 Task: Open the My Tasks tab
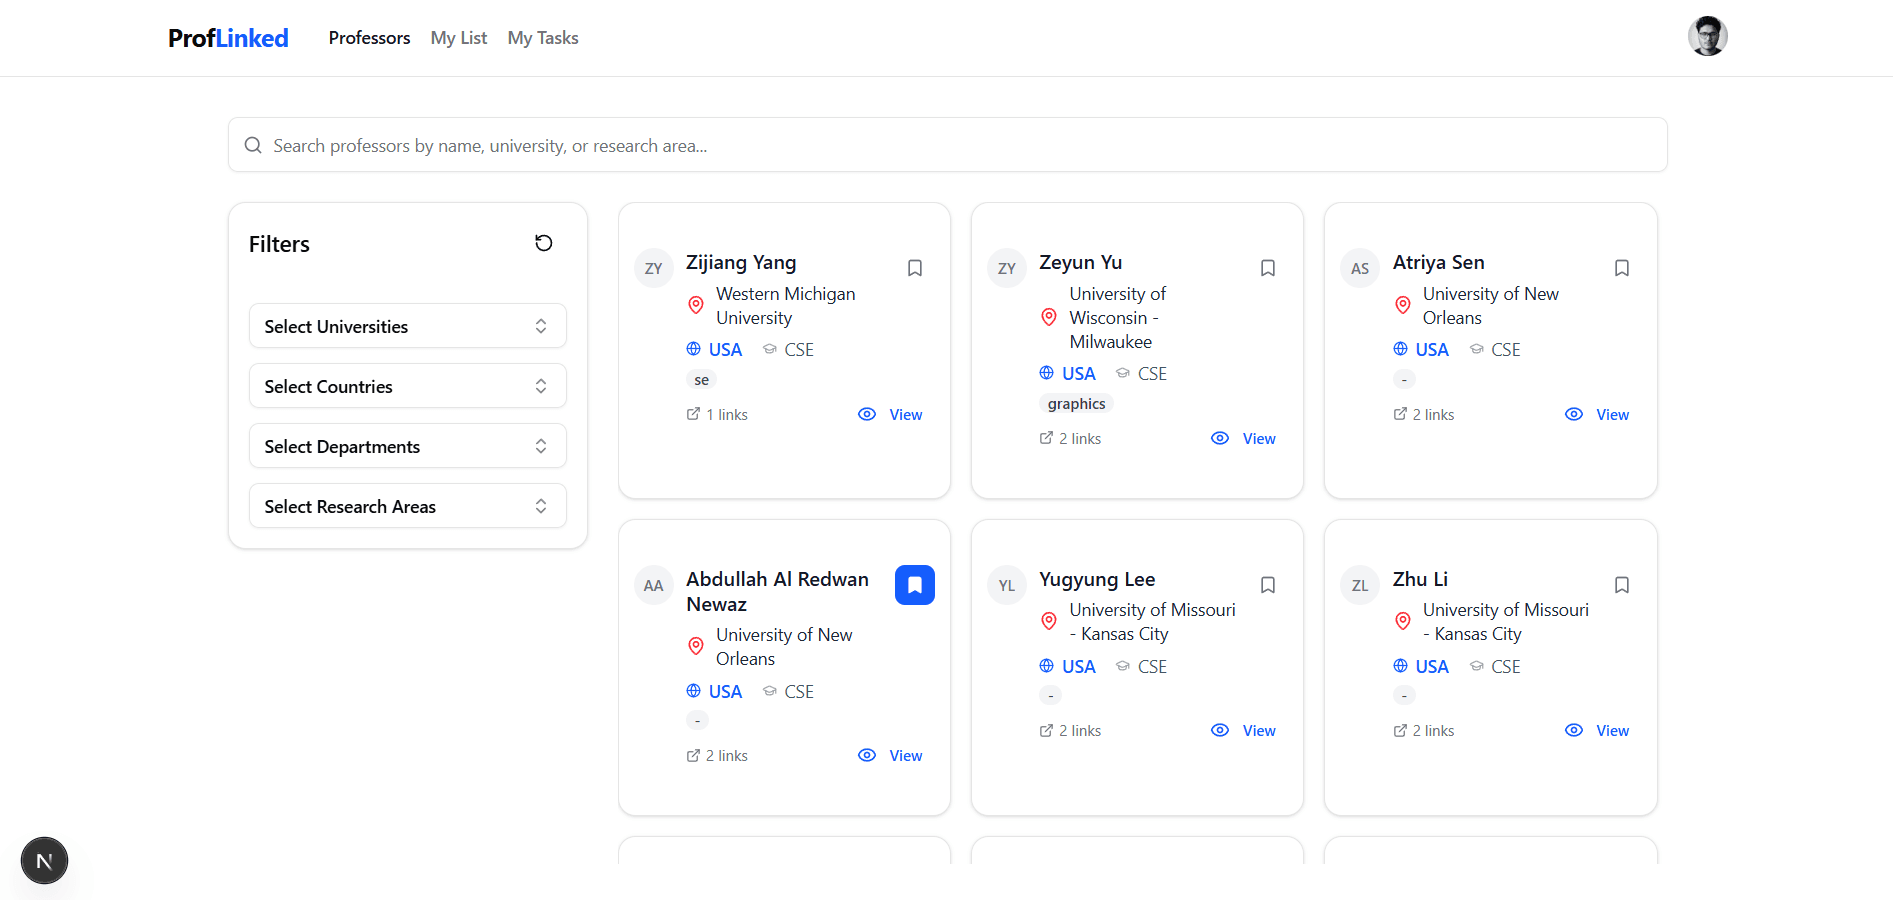tap(543, 38)
